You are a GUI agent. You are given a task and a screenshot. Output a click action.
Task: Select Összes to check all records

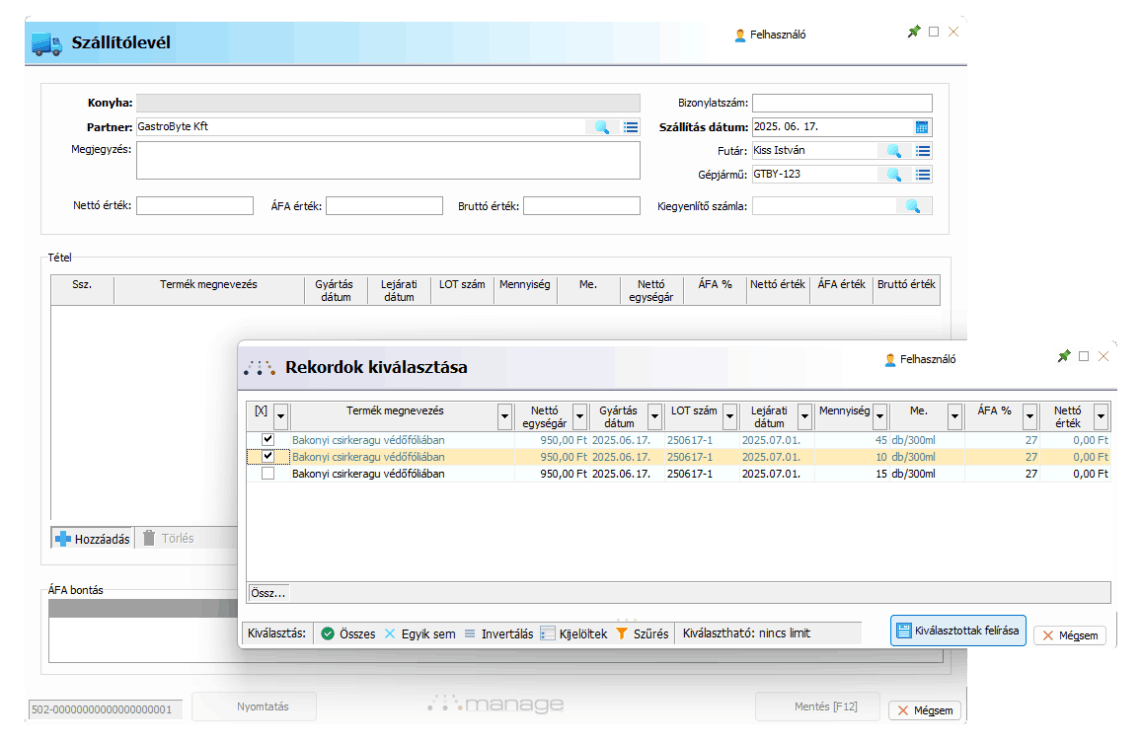[348, 634]
